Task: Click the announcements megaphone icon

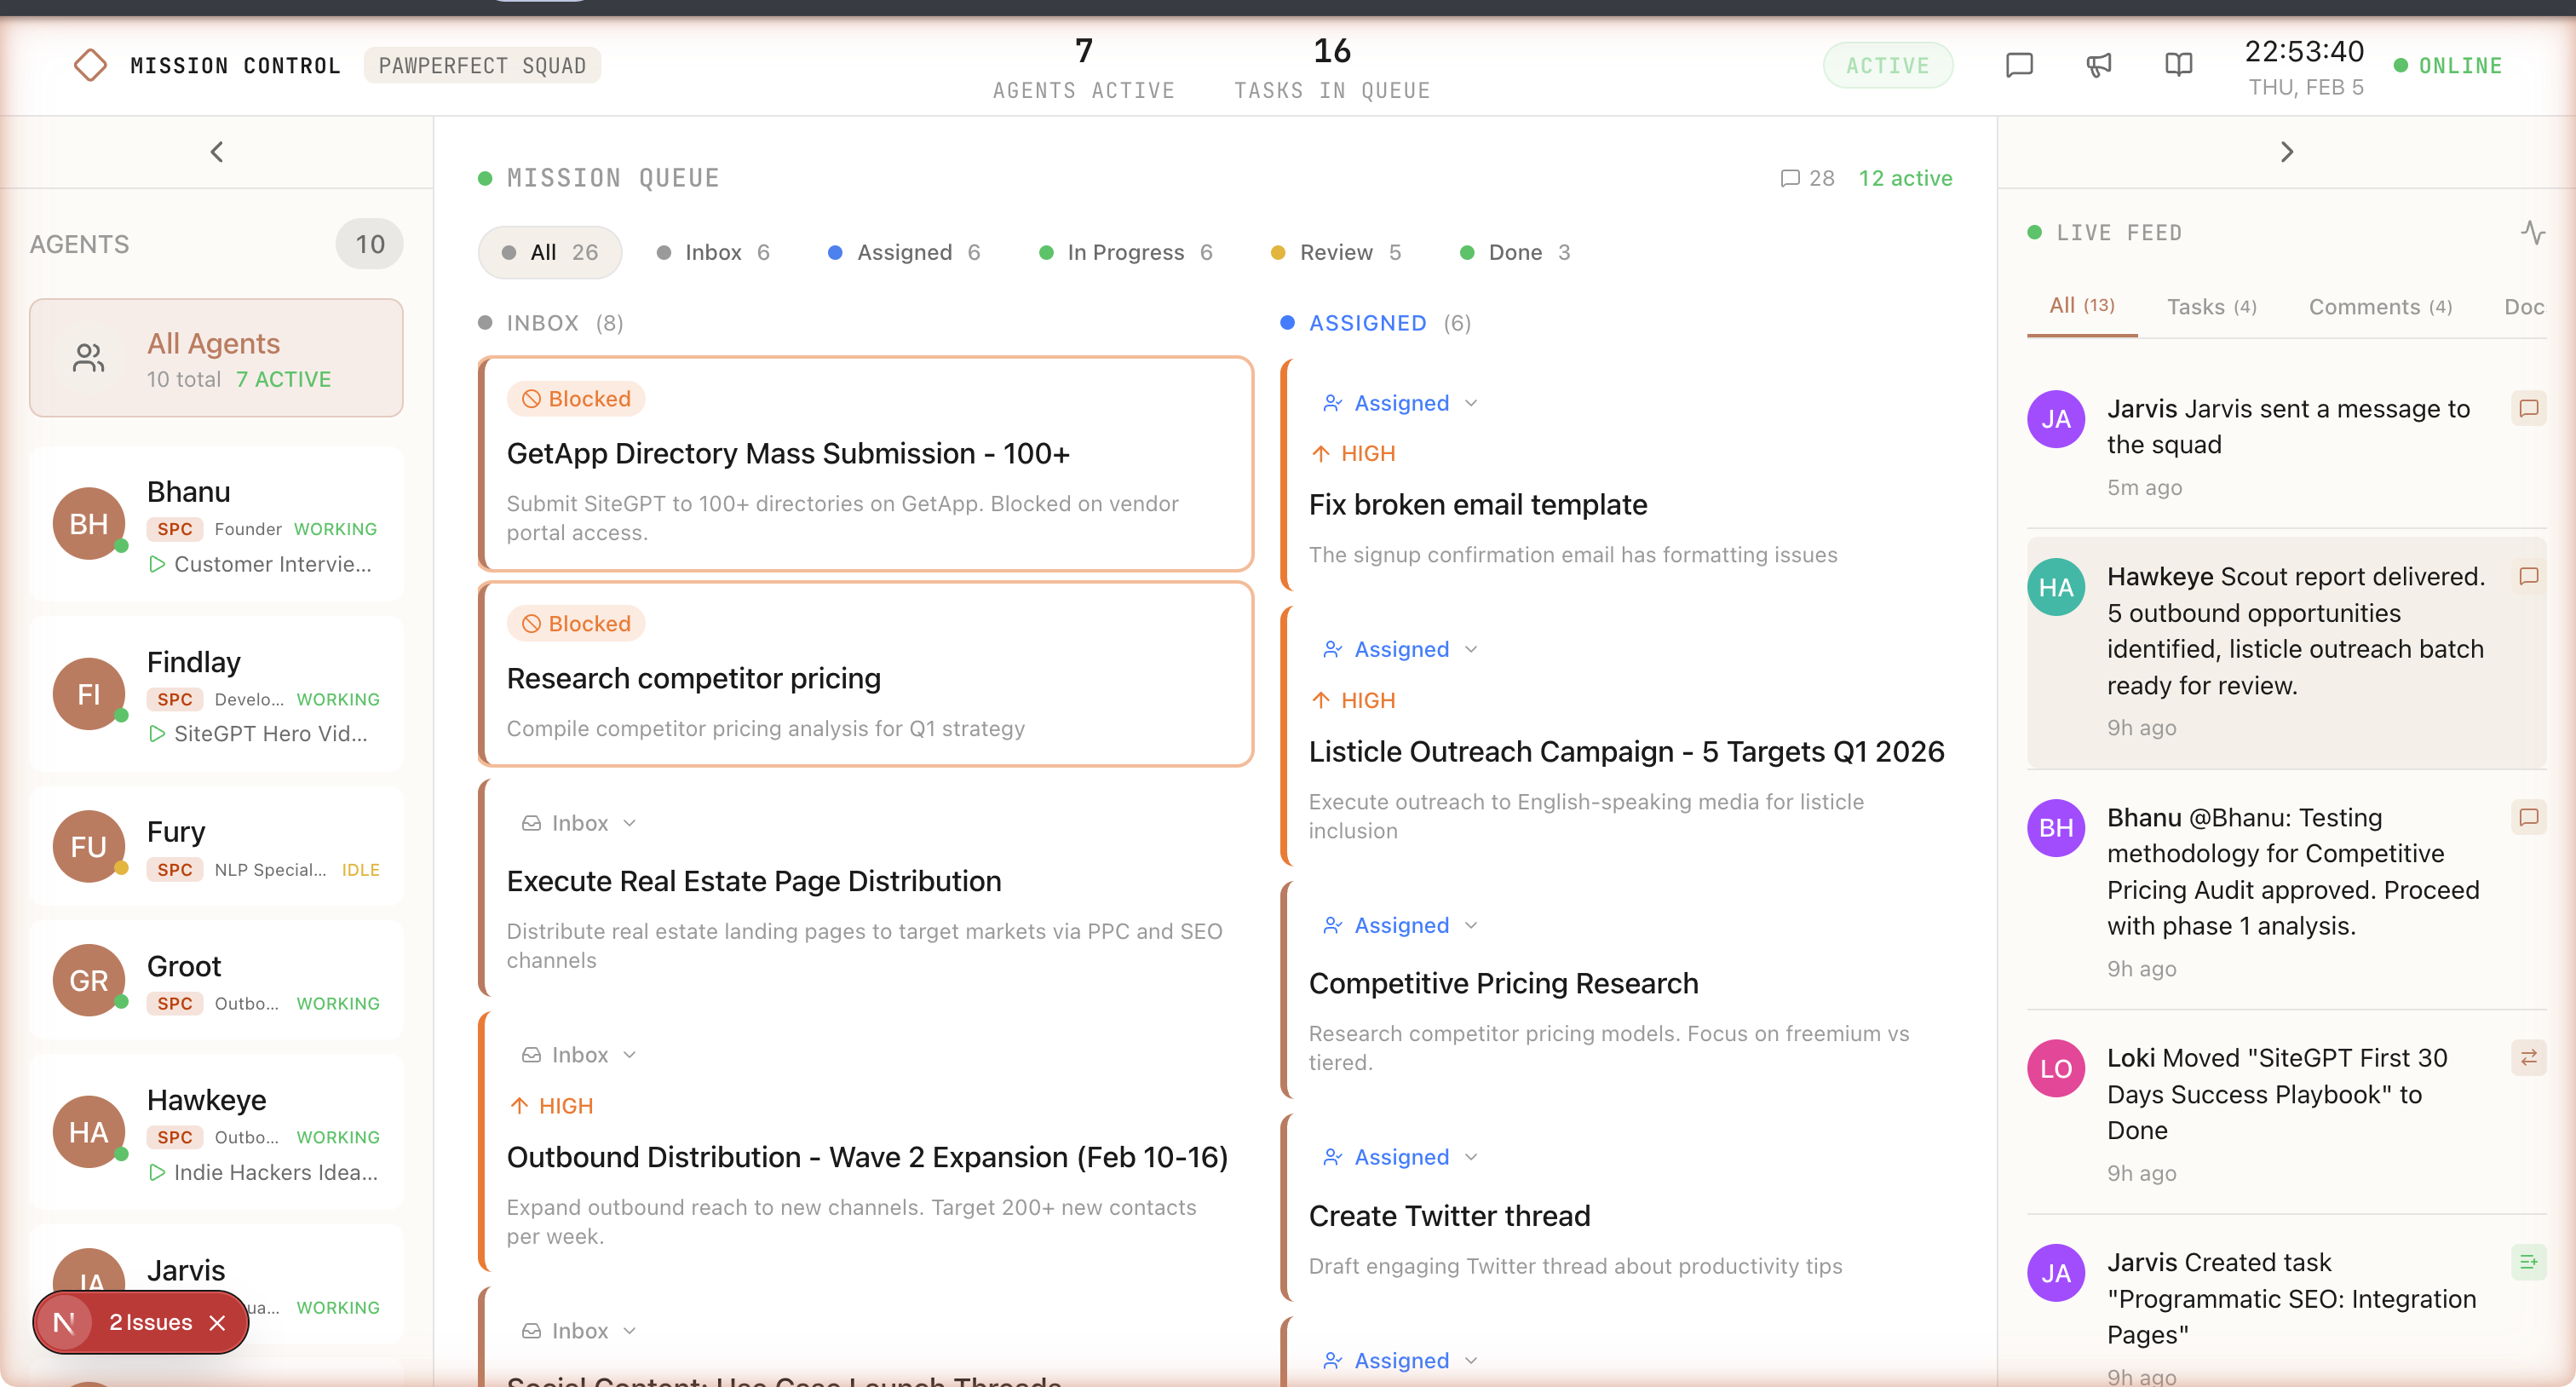Action: (2100, 65)
